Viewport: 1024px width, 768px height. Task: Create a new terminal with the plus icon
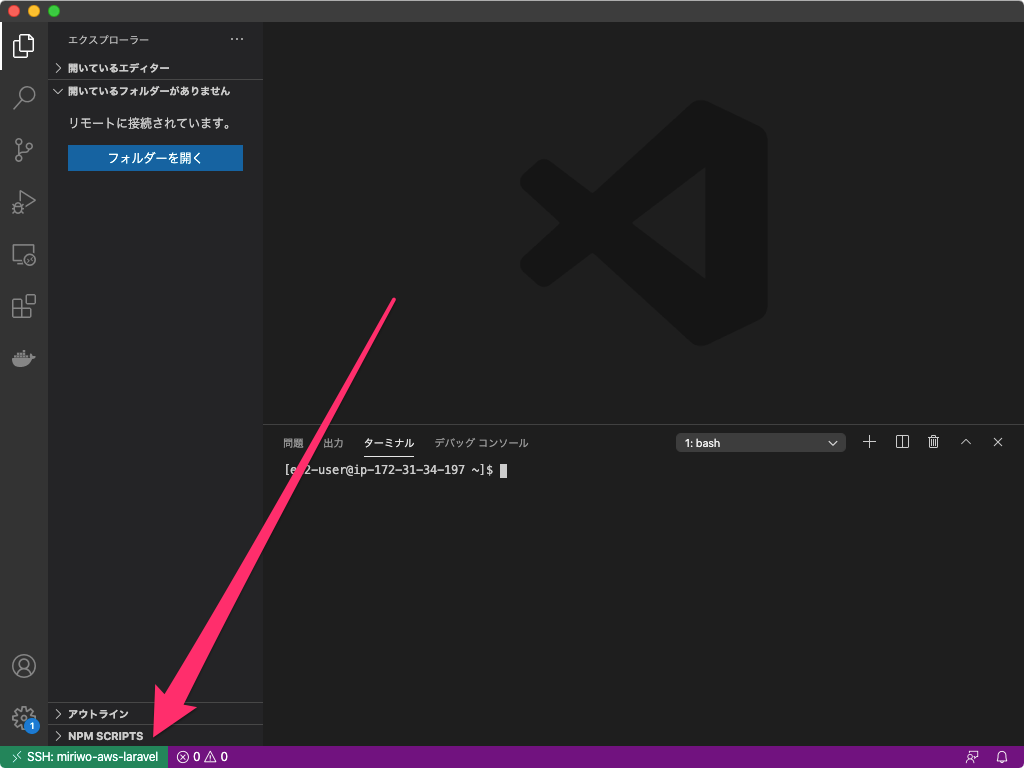[x=869, y=441]
